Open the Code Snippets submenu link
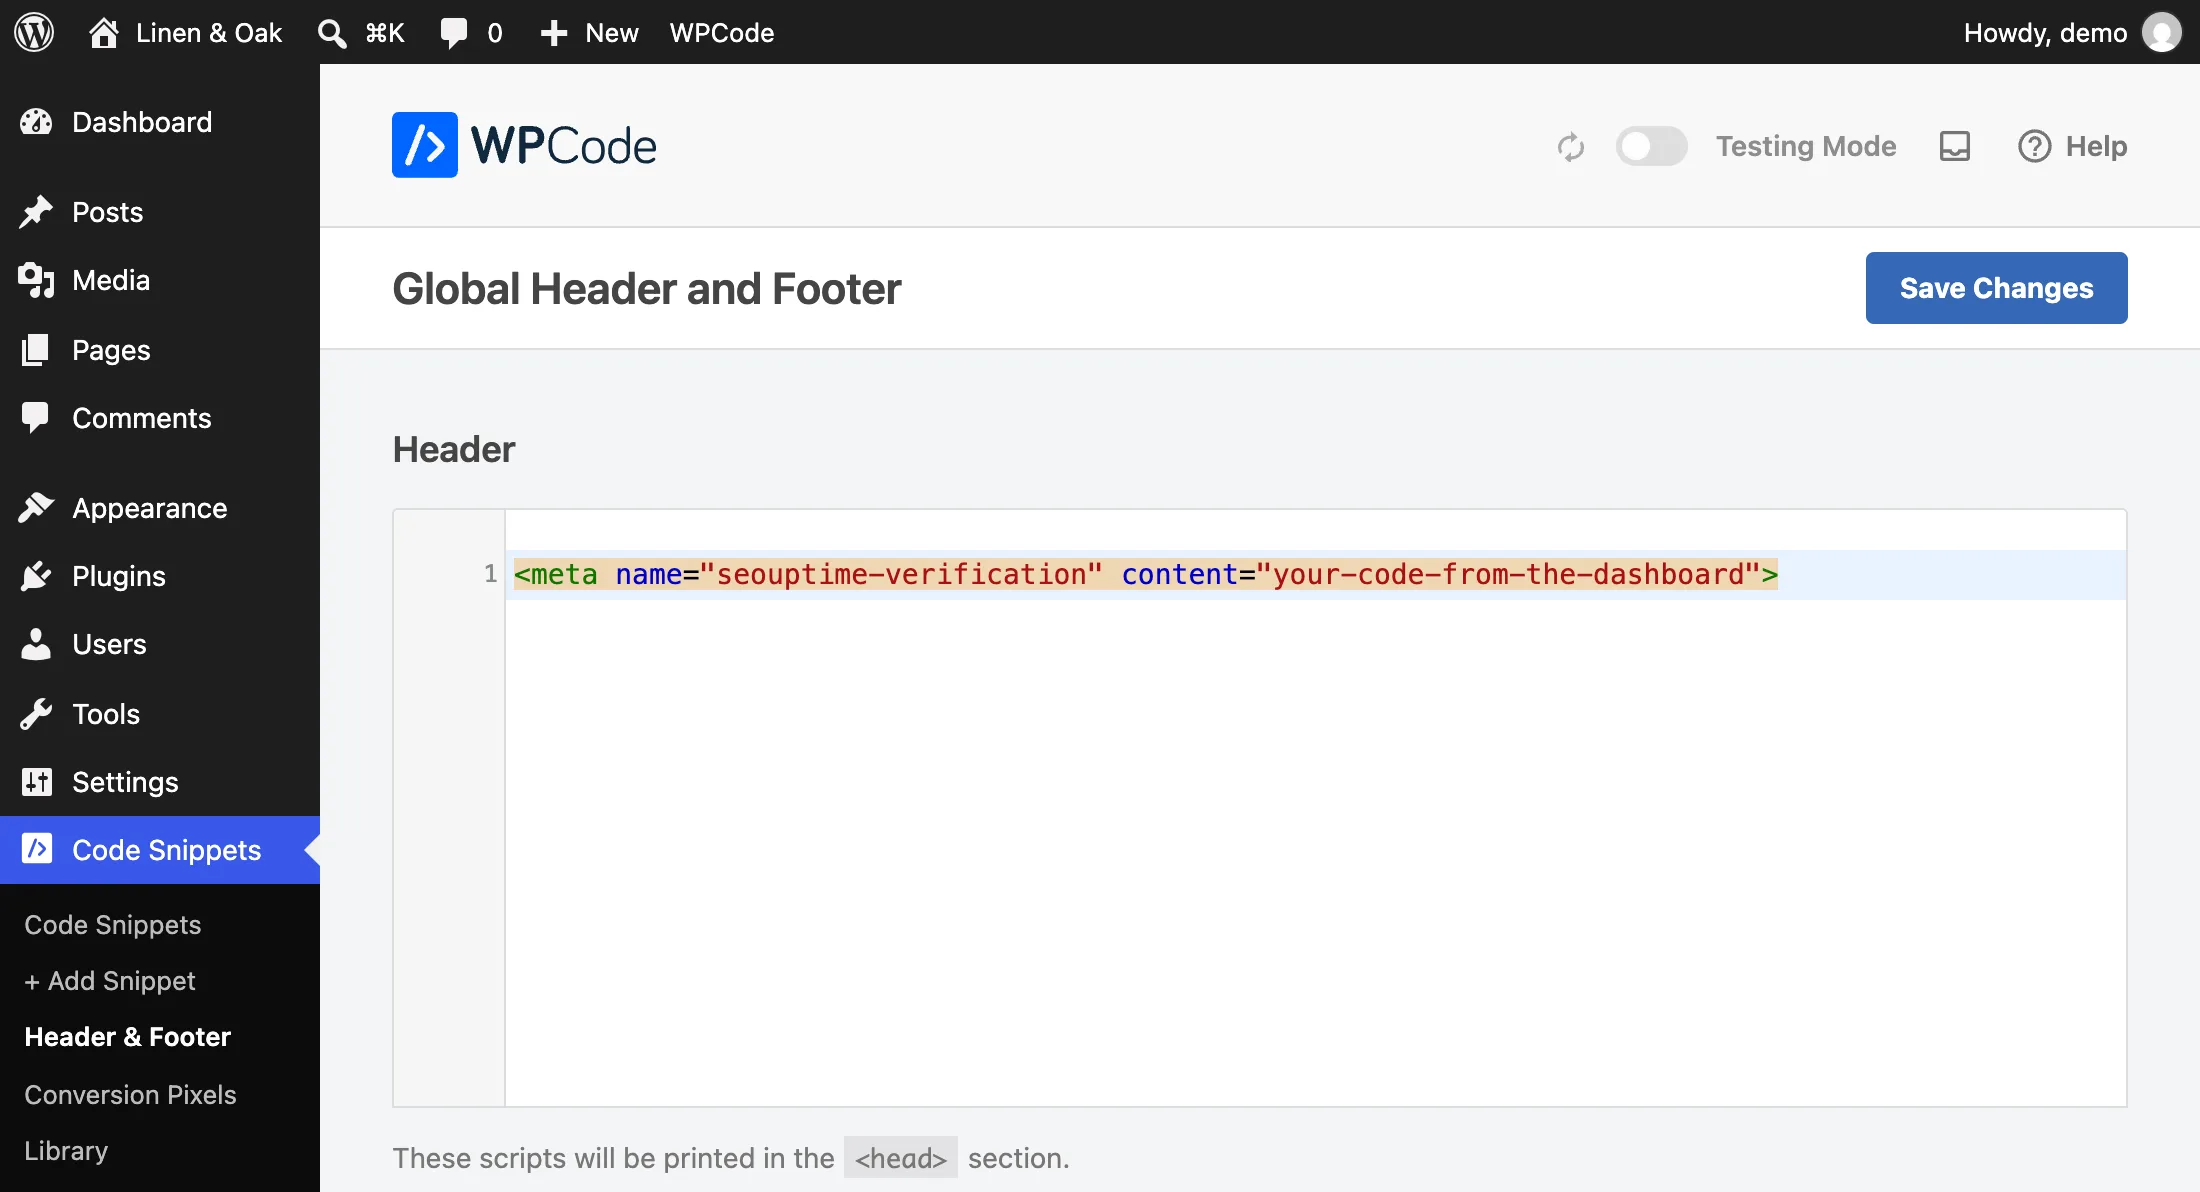Screen dimensions: 2200x1192 (113, 925)
